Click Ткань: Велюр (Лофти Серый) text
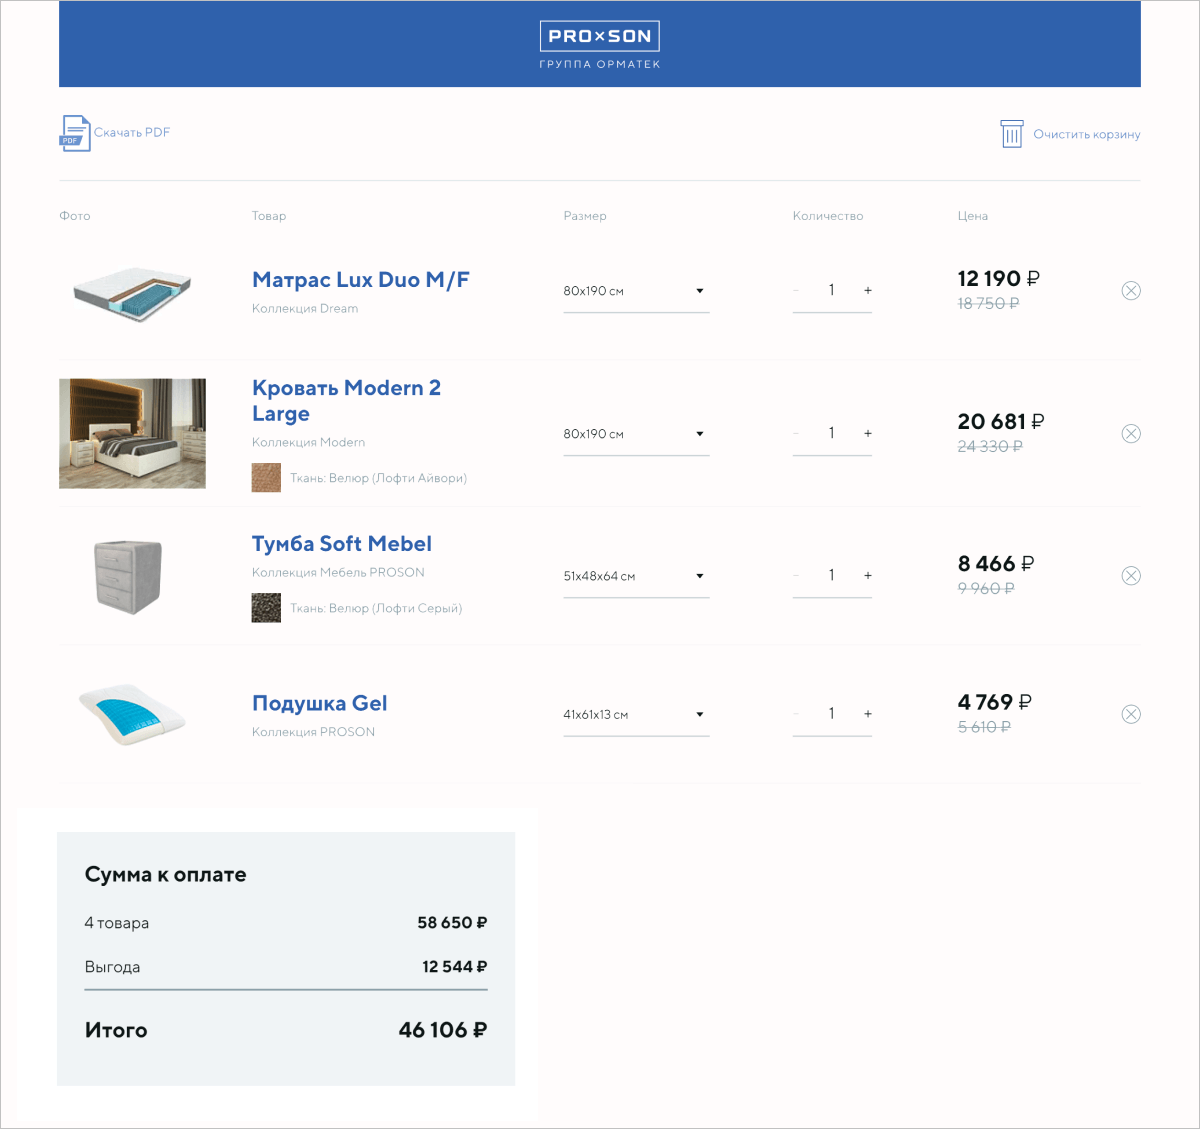The width and height of the screenshot is (1200, 1129). (x=376, y=608)
